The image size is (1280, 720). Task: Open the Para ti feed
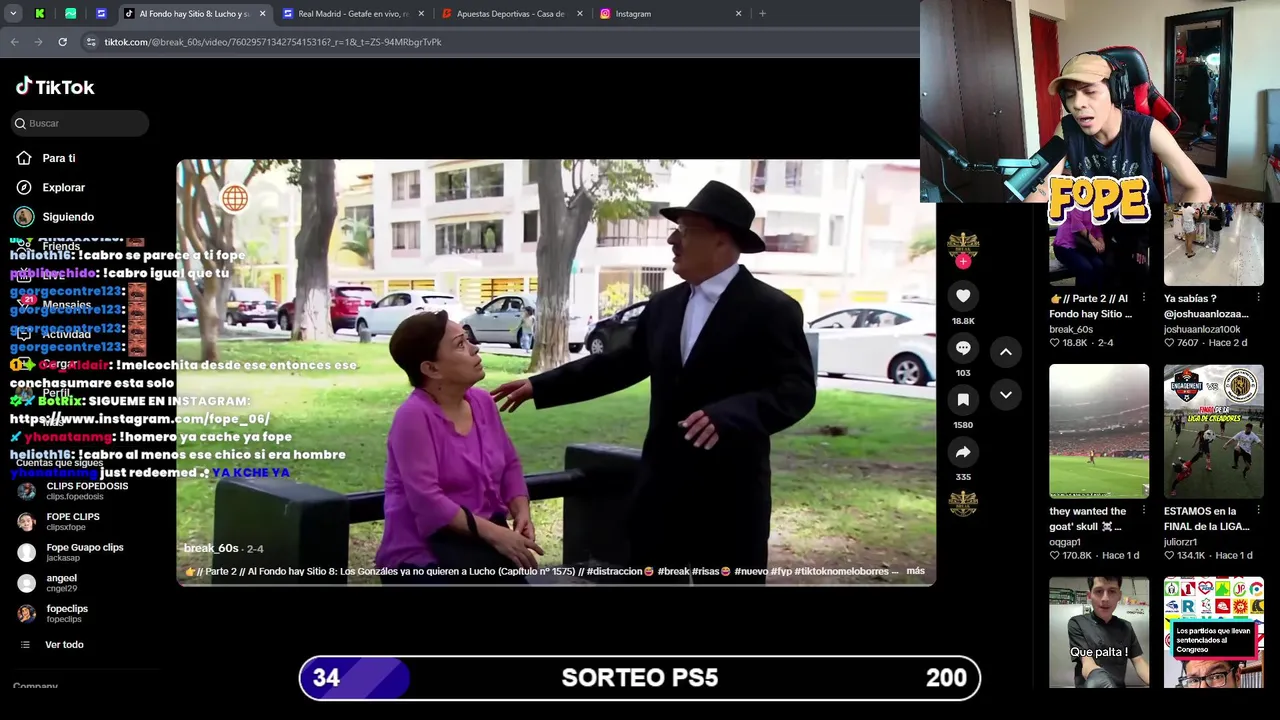pos(59,158)
